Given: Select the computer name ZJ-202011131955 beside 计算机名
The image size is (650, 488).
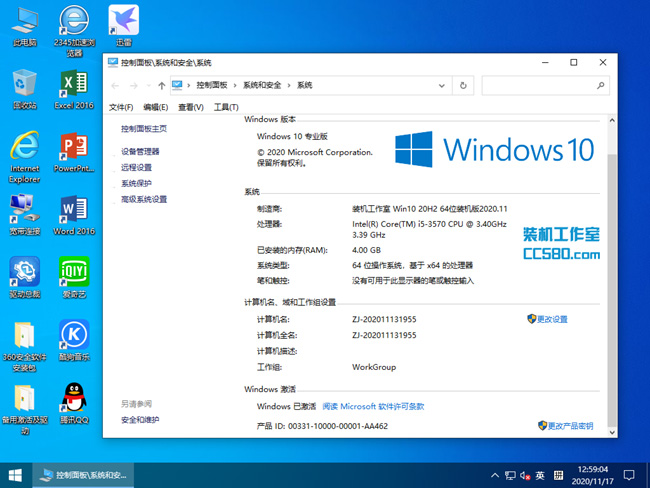Looking at the screenshot, I should click(384, 319).
